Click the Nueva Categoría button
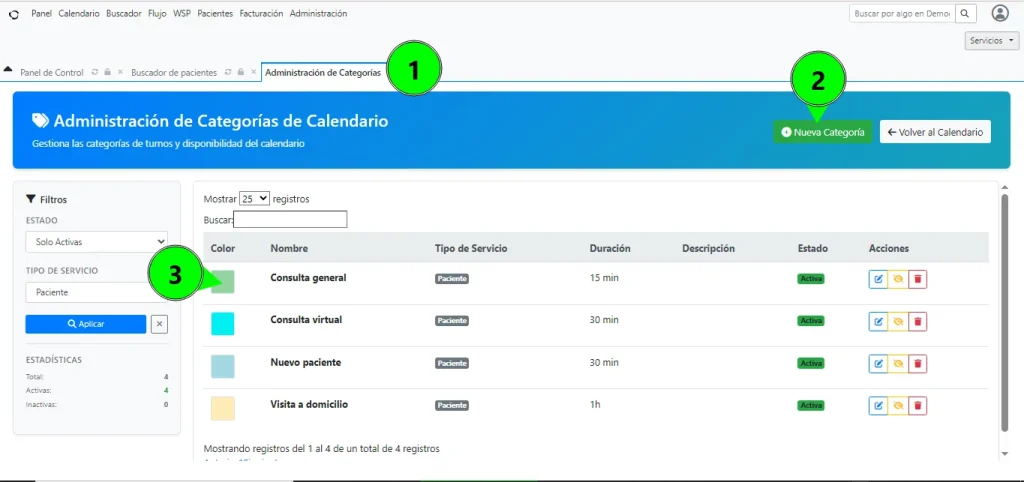1024x482 pixels. (x=823, y=132)
